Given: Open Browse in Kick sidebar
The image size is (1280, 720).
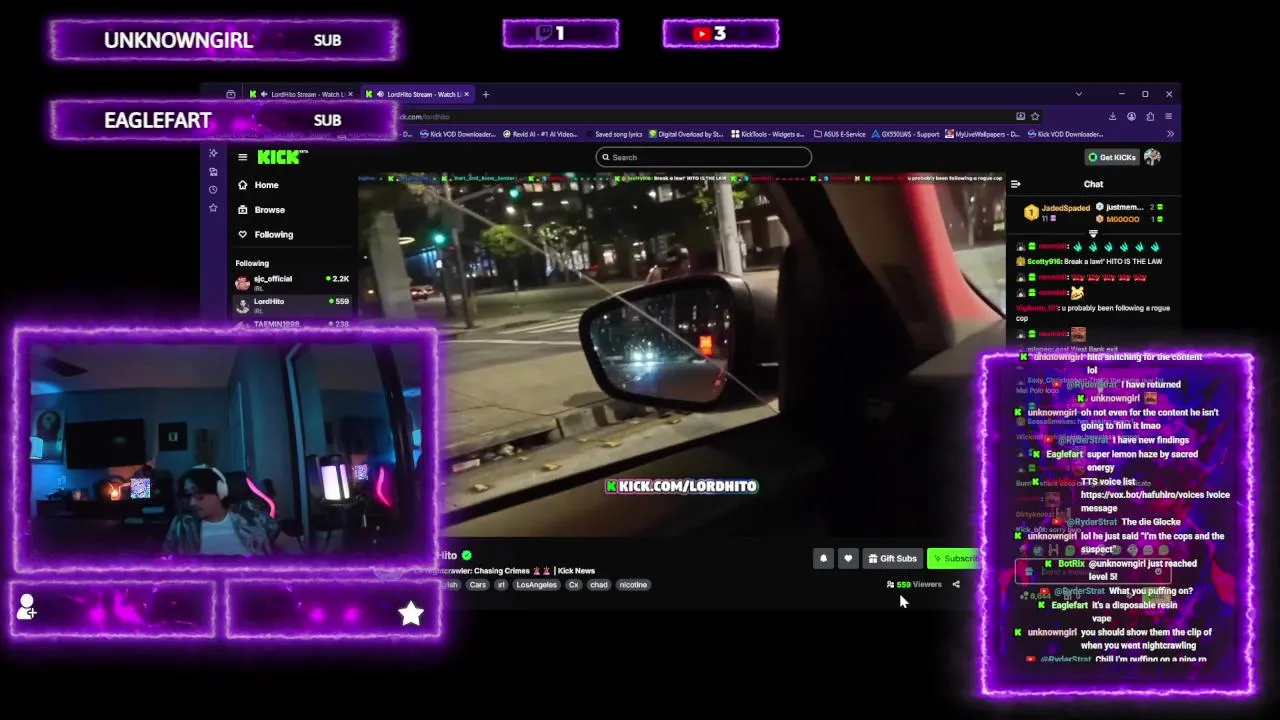Looking at the screenshot, I should [x=261, y=210].
